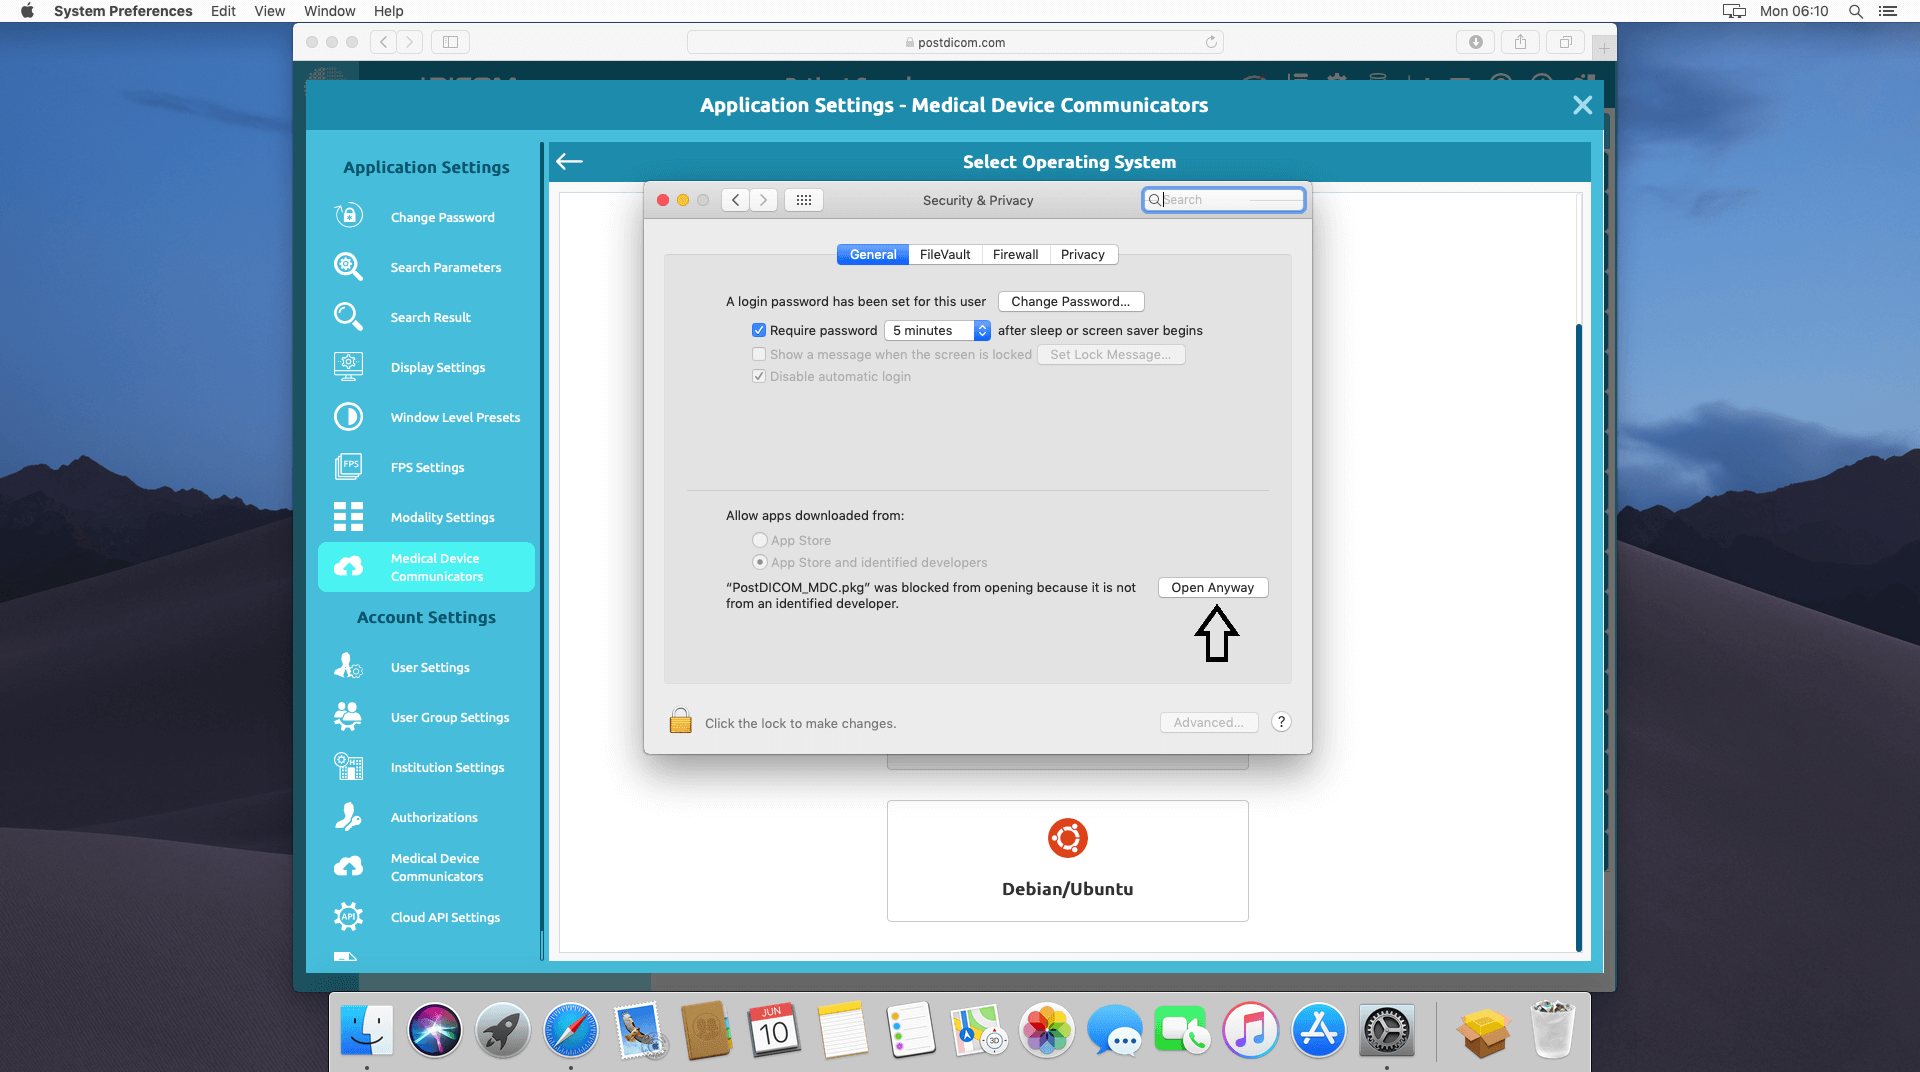
Task: Open the 5 minutes delay dropdown
Action: 937,330
